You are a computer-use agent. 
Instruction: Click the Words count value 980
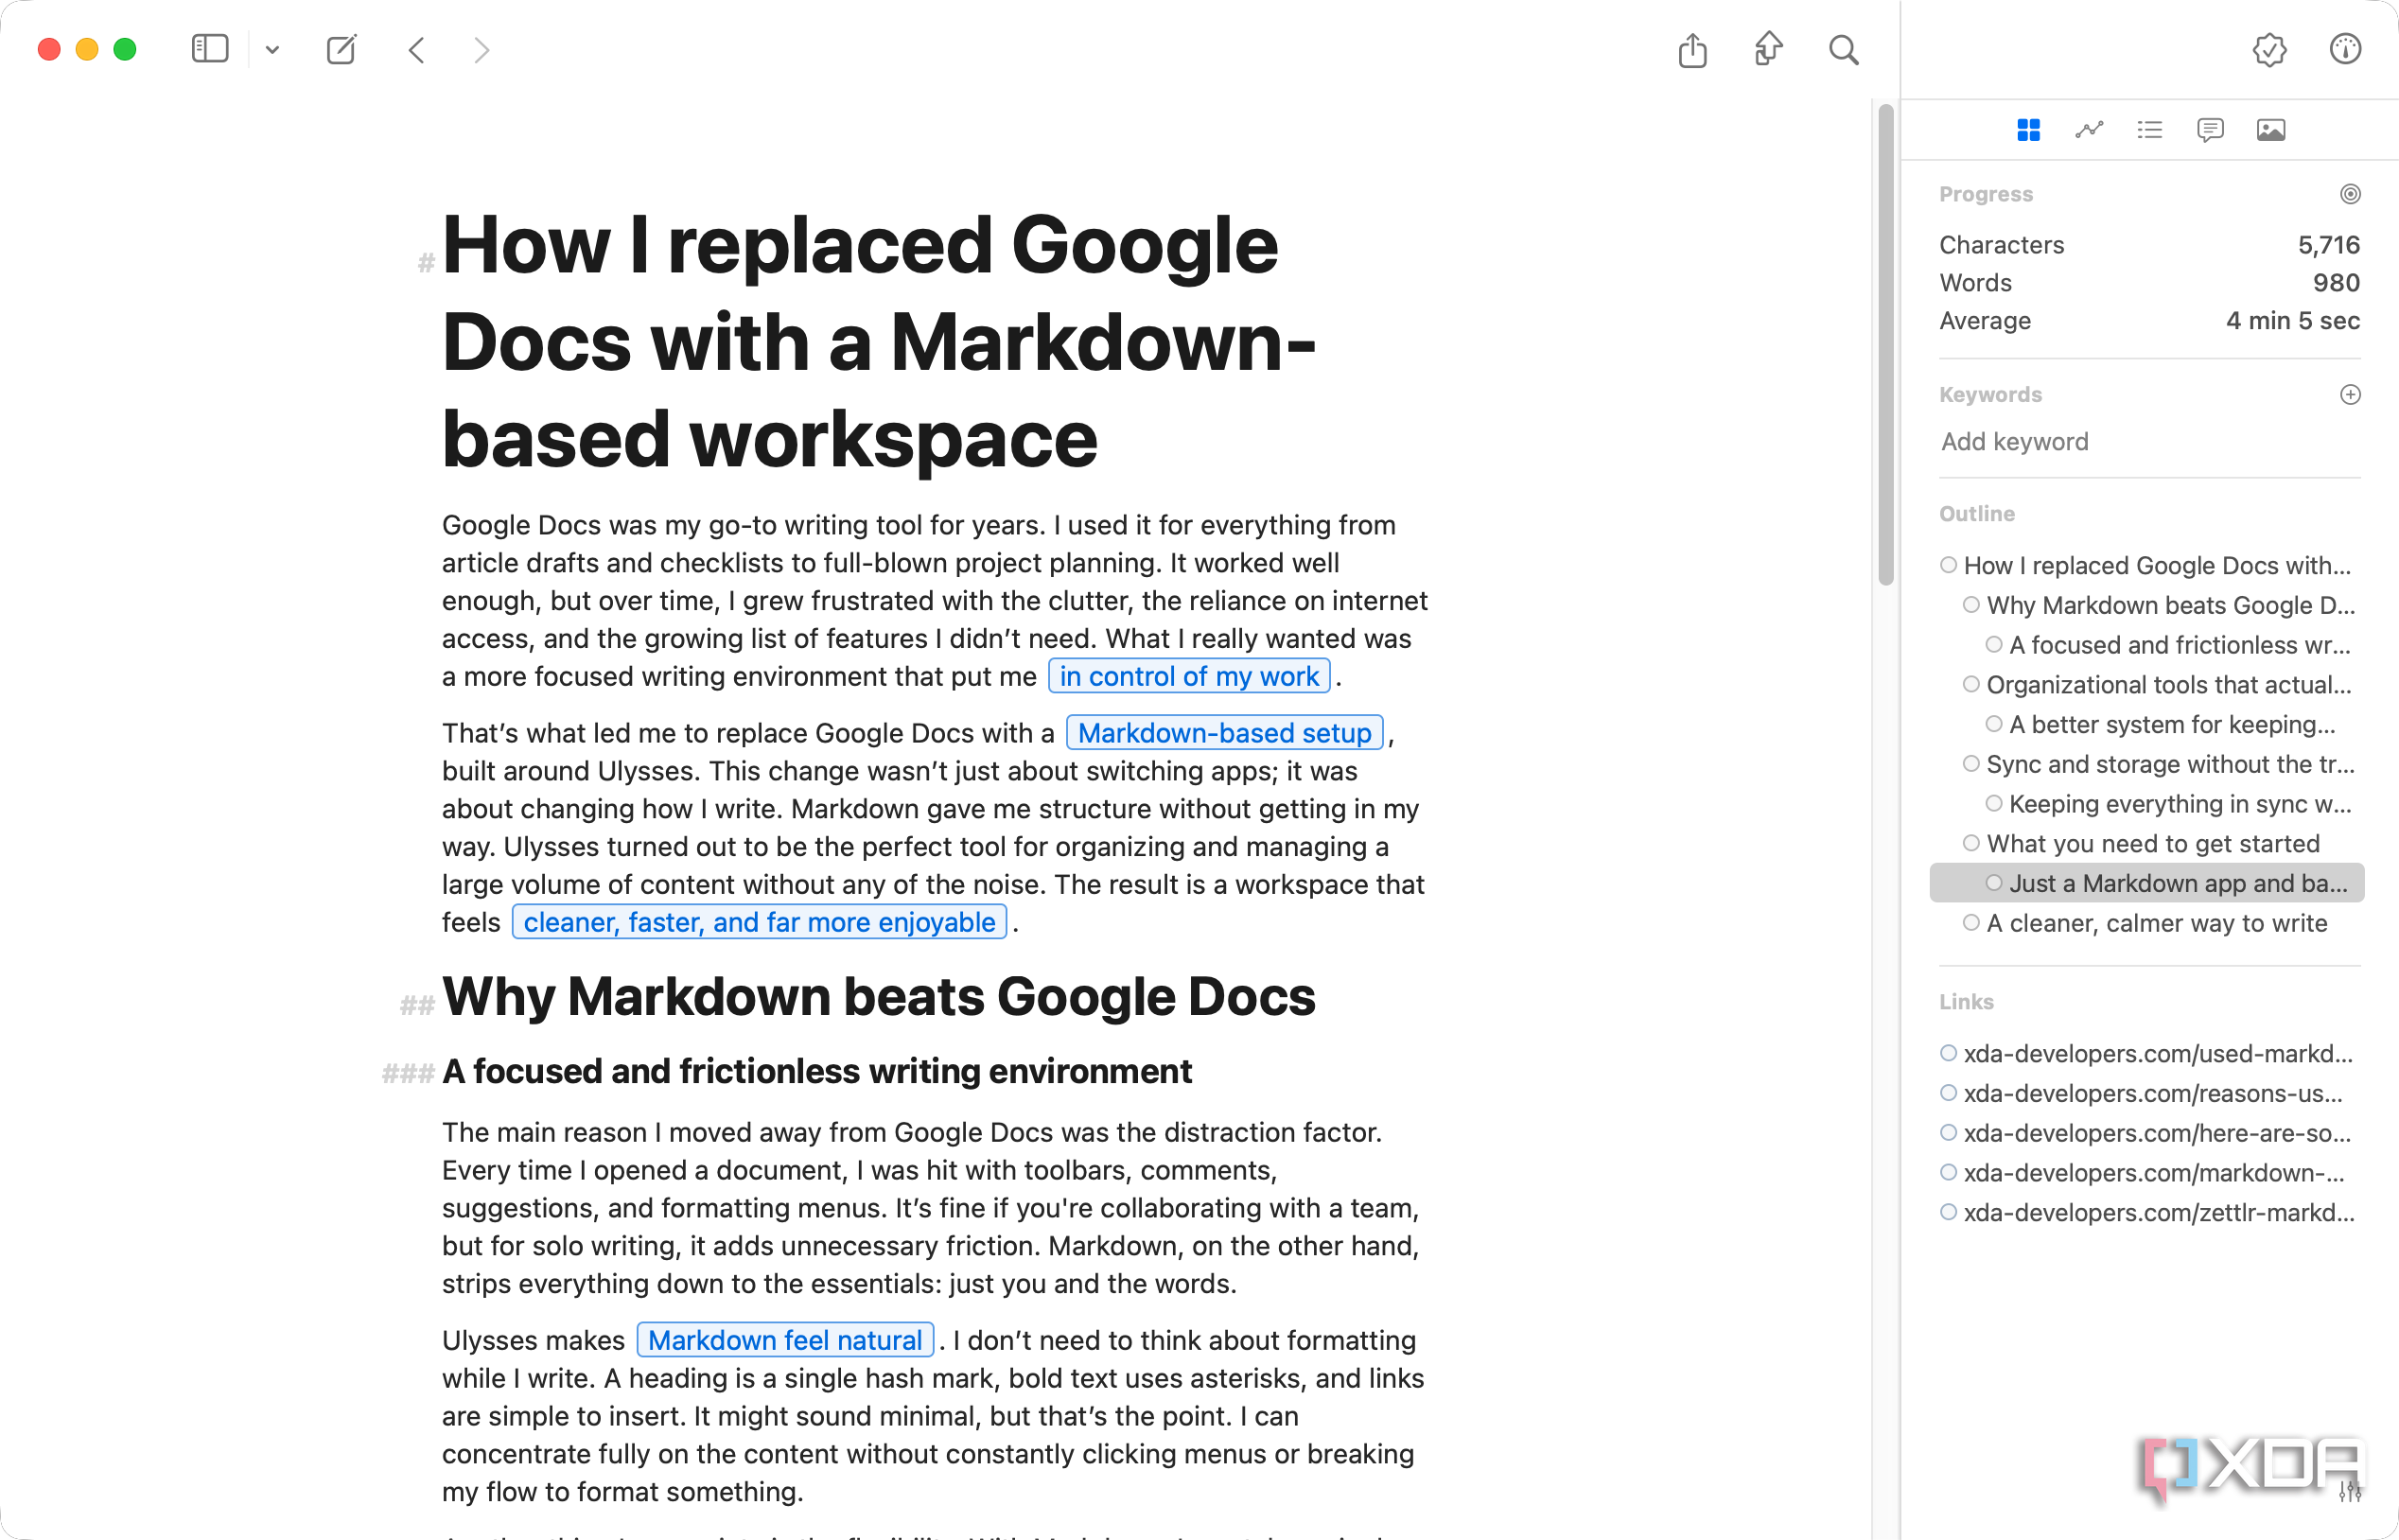2335,283
